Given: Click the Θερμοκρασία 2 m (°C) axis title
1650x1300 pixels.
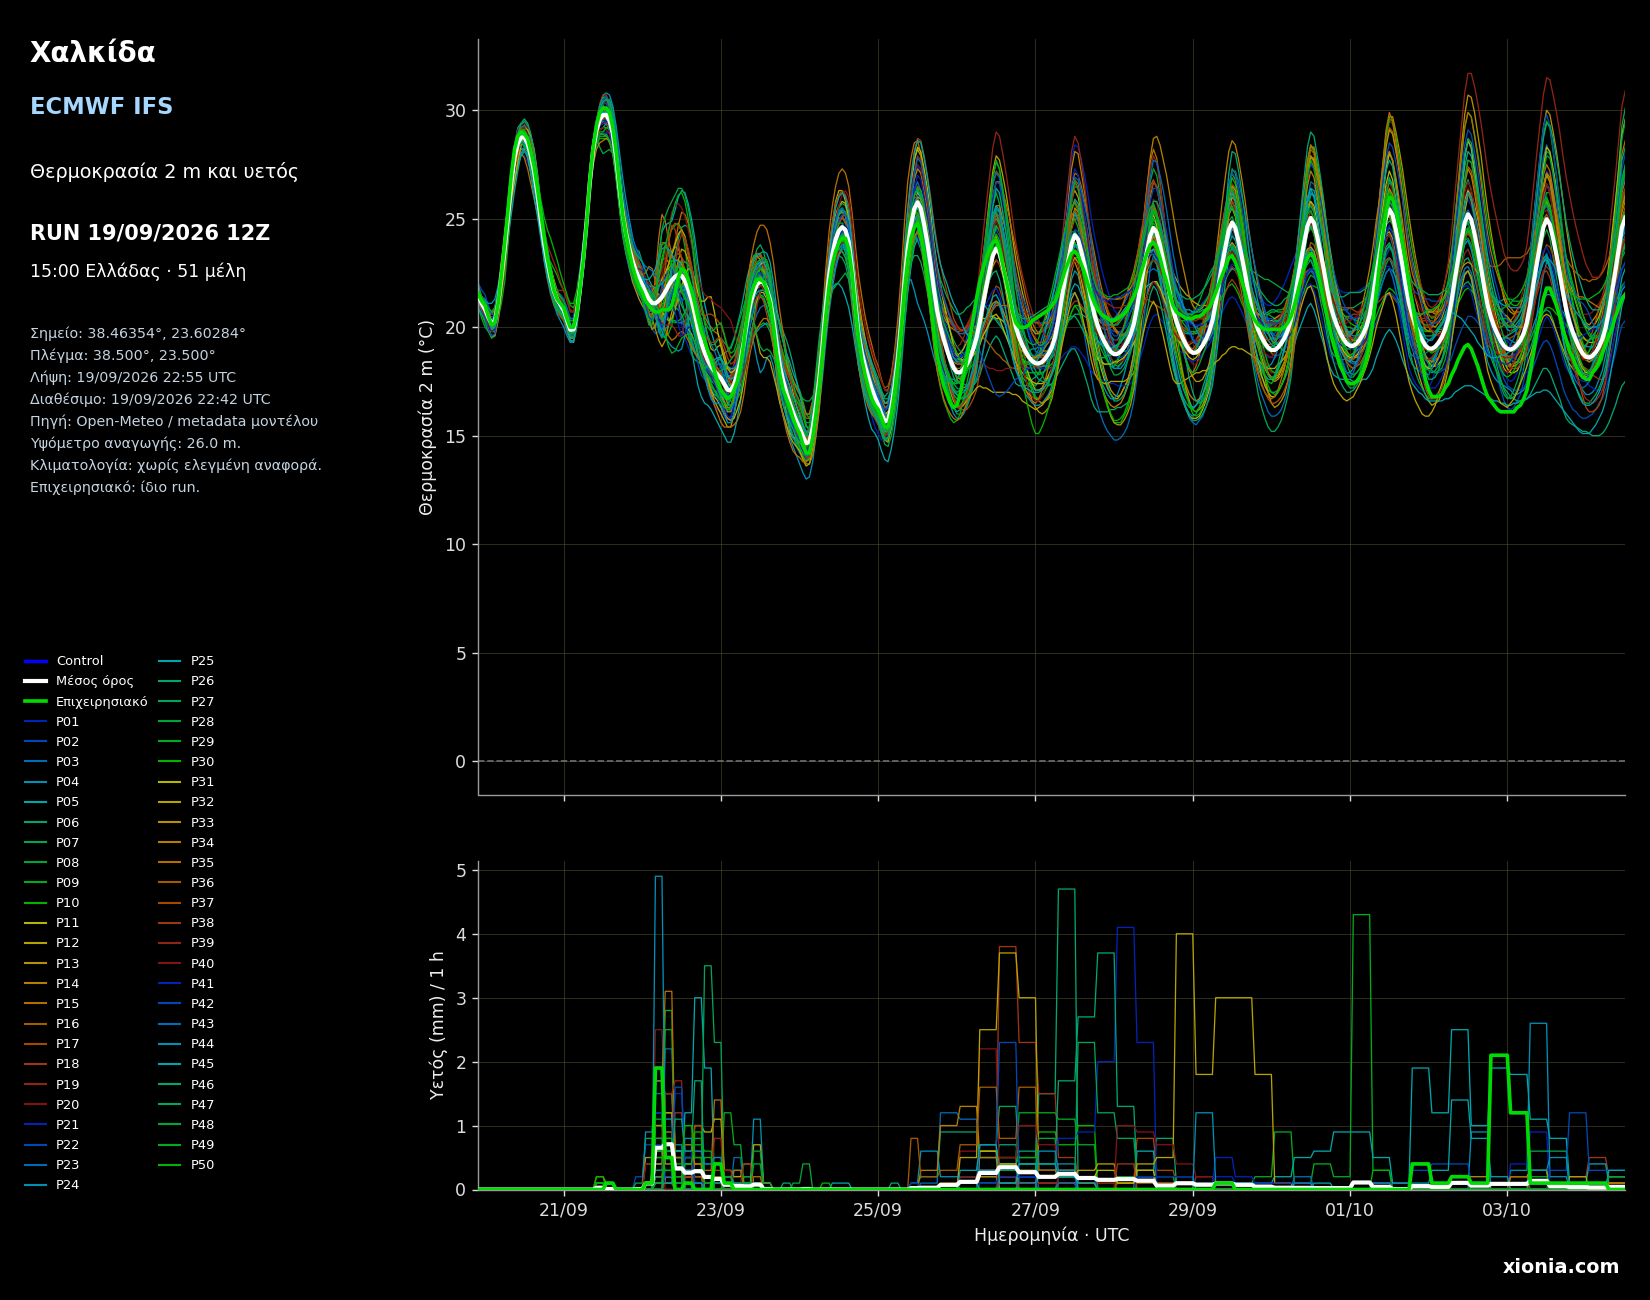Looking at the screenshot, I should pyautogui.click(x=427, y=417).
